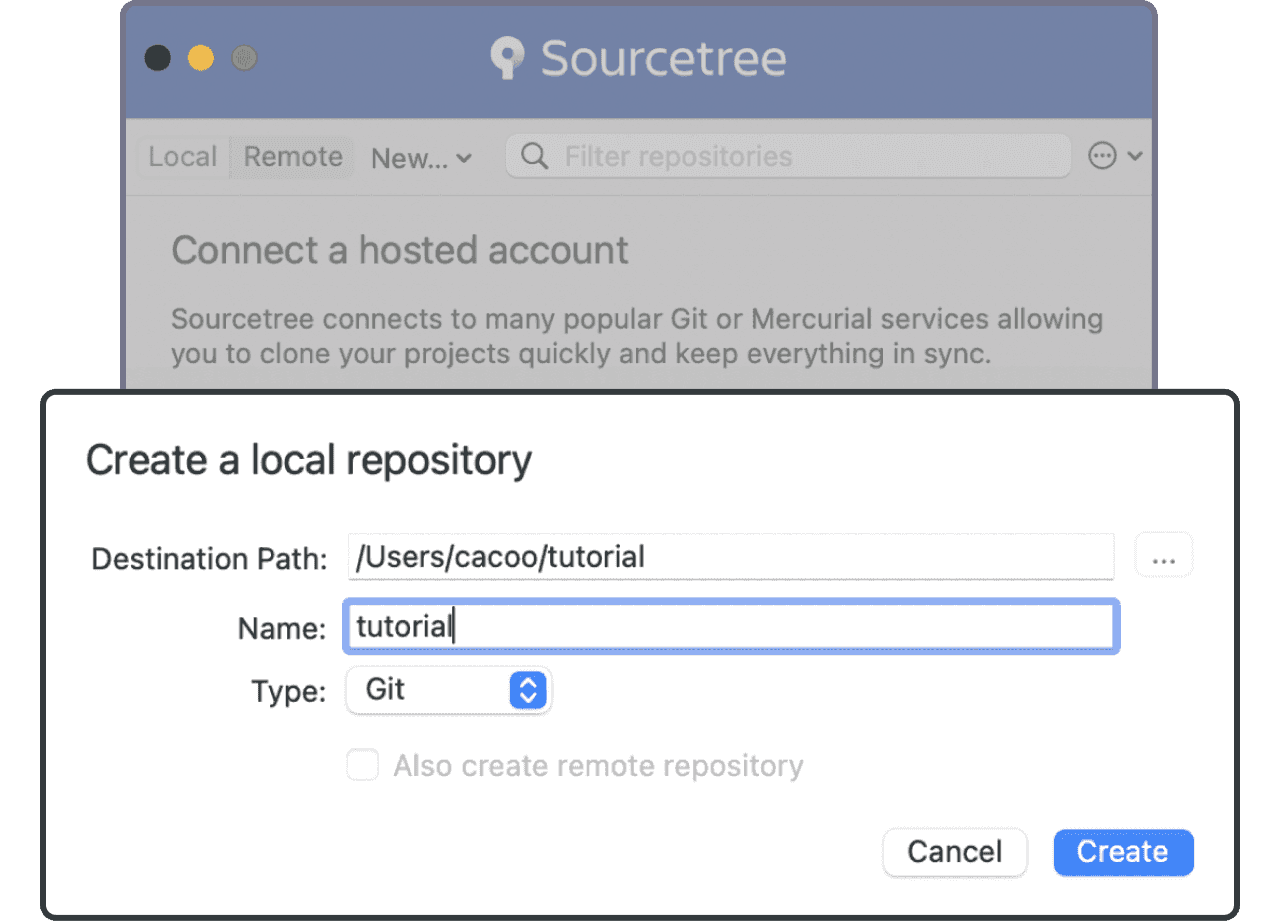
Task: Click the Filter repositories search field
Action: point(787,156)
